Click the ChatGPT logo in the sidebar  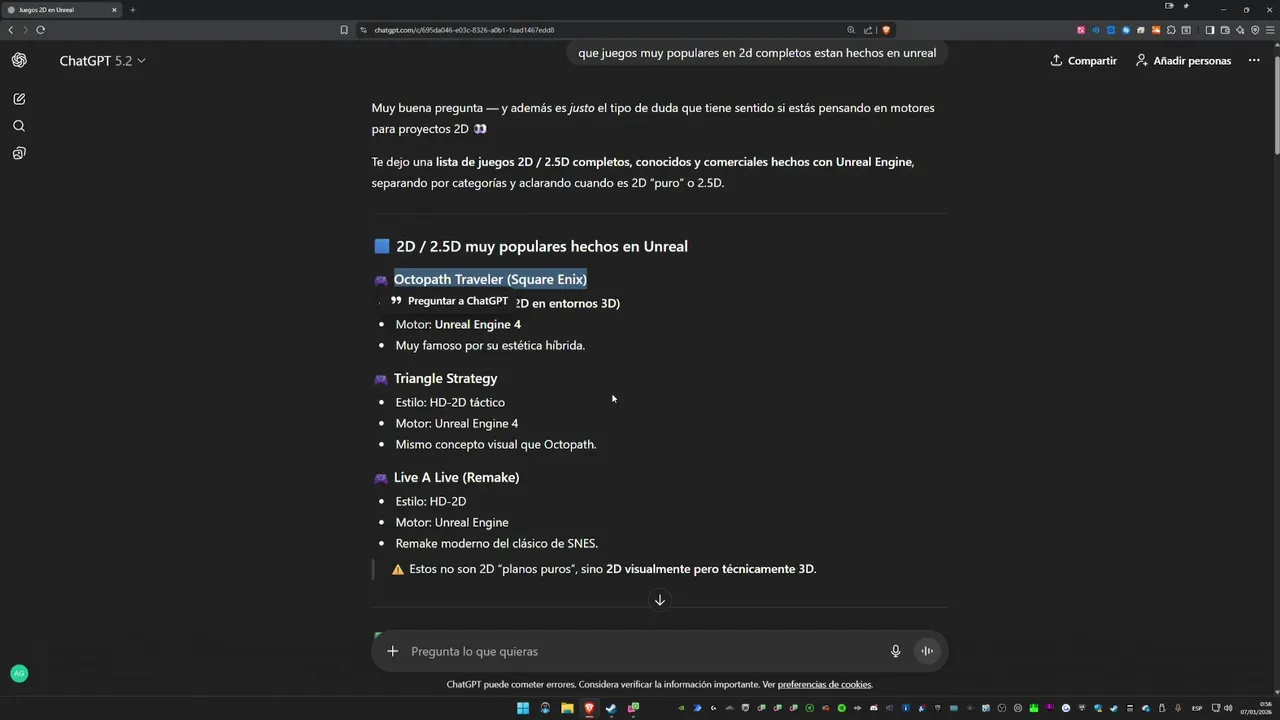coord(19,60)
